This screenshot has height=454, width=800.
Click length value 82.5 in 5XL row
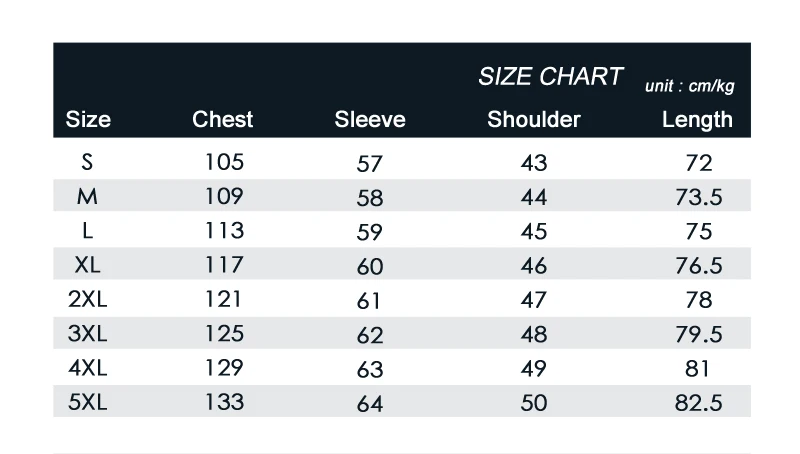pyautogui.click(x=698, y=403)
